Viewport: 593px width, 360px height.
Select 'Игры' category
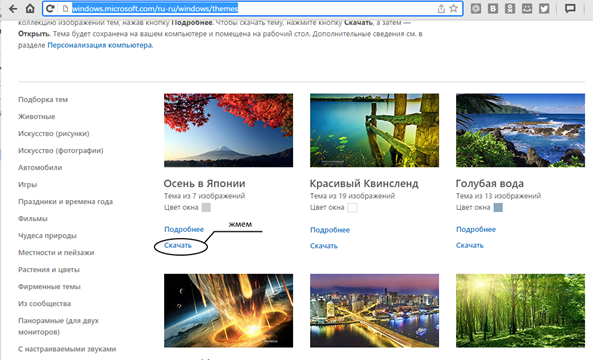coord(28,185)
